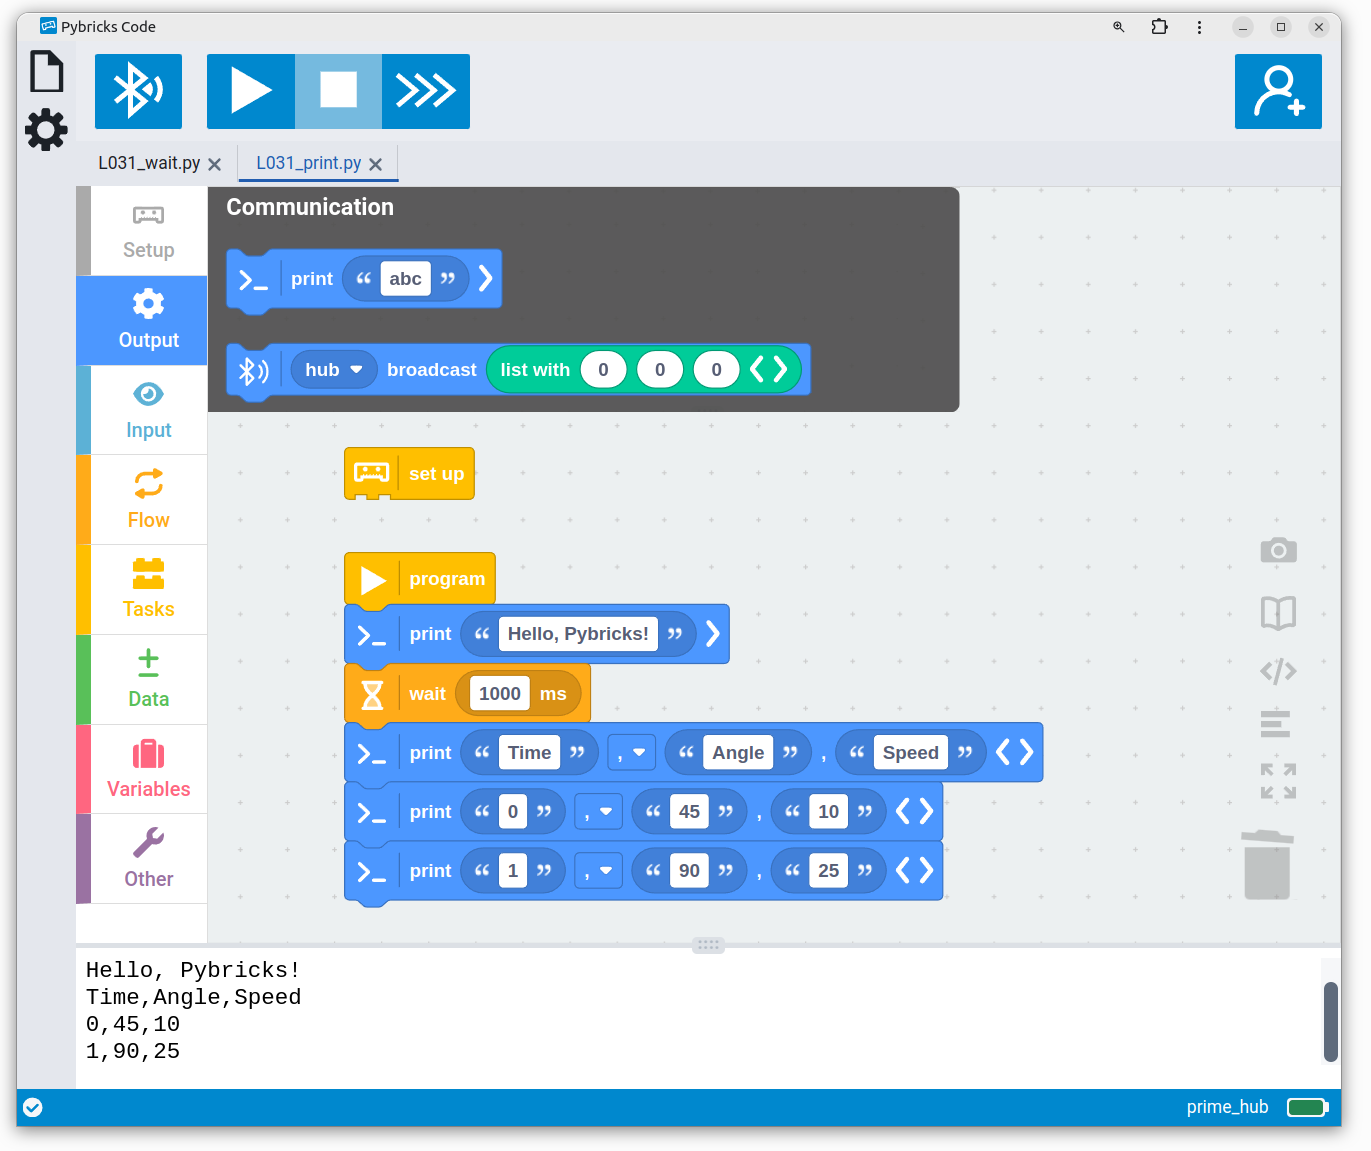
Task: Edit the 90 value field
Action: pos(689,871)
